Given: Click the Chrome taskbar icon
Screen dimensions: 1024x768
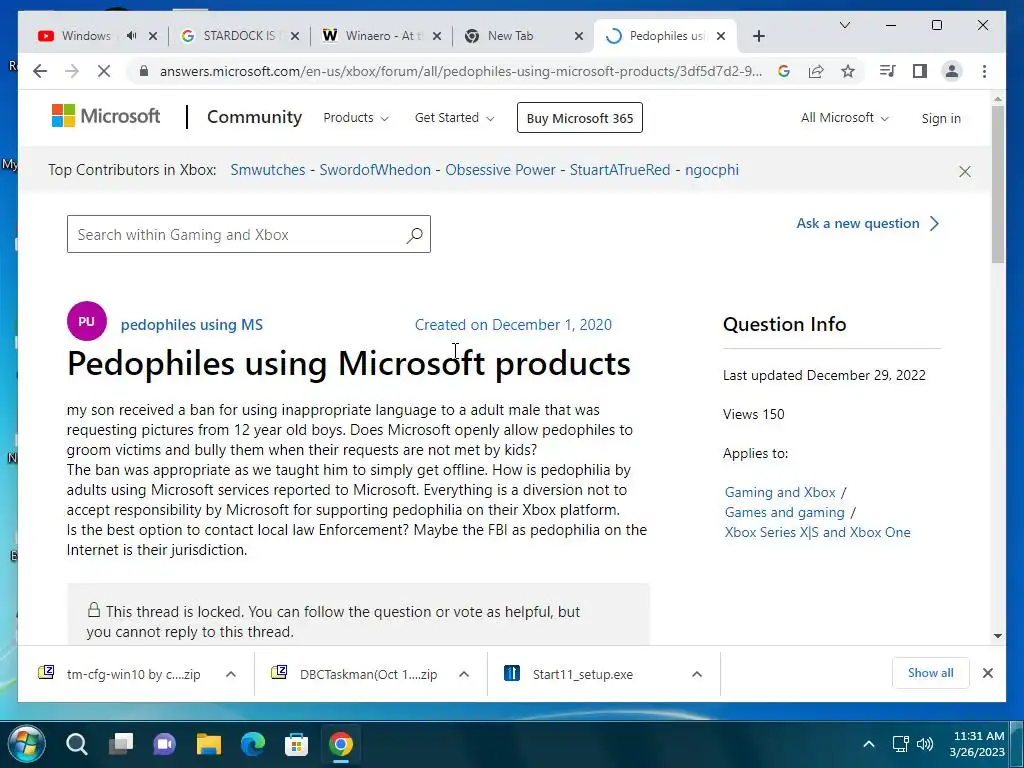Looking at the screenshot, I should tap(341, 744).
